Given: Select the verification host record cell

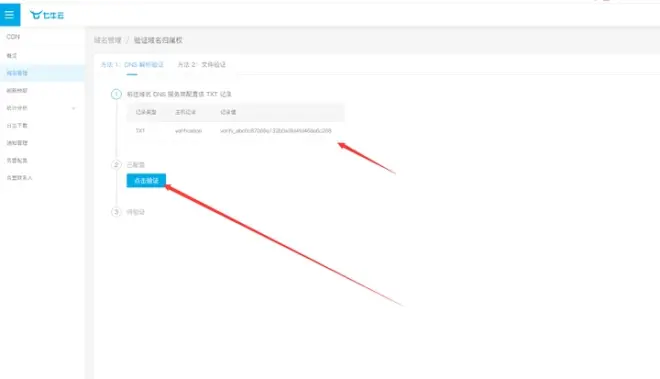Looking at the screenshot, I should 189,131.
